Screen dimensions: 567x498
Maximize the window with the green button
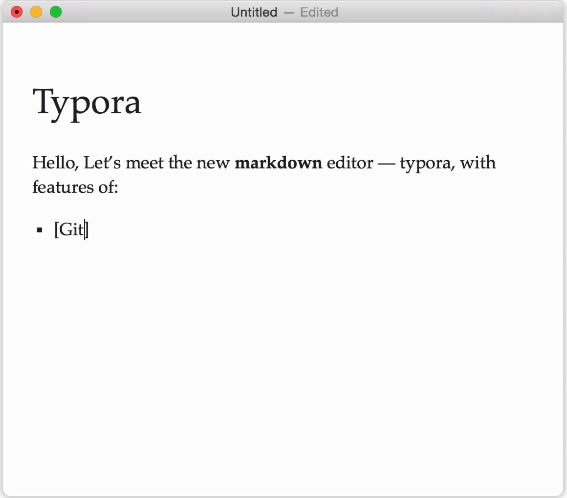[56, 12]
